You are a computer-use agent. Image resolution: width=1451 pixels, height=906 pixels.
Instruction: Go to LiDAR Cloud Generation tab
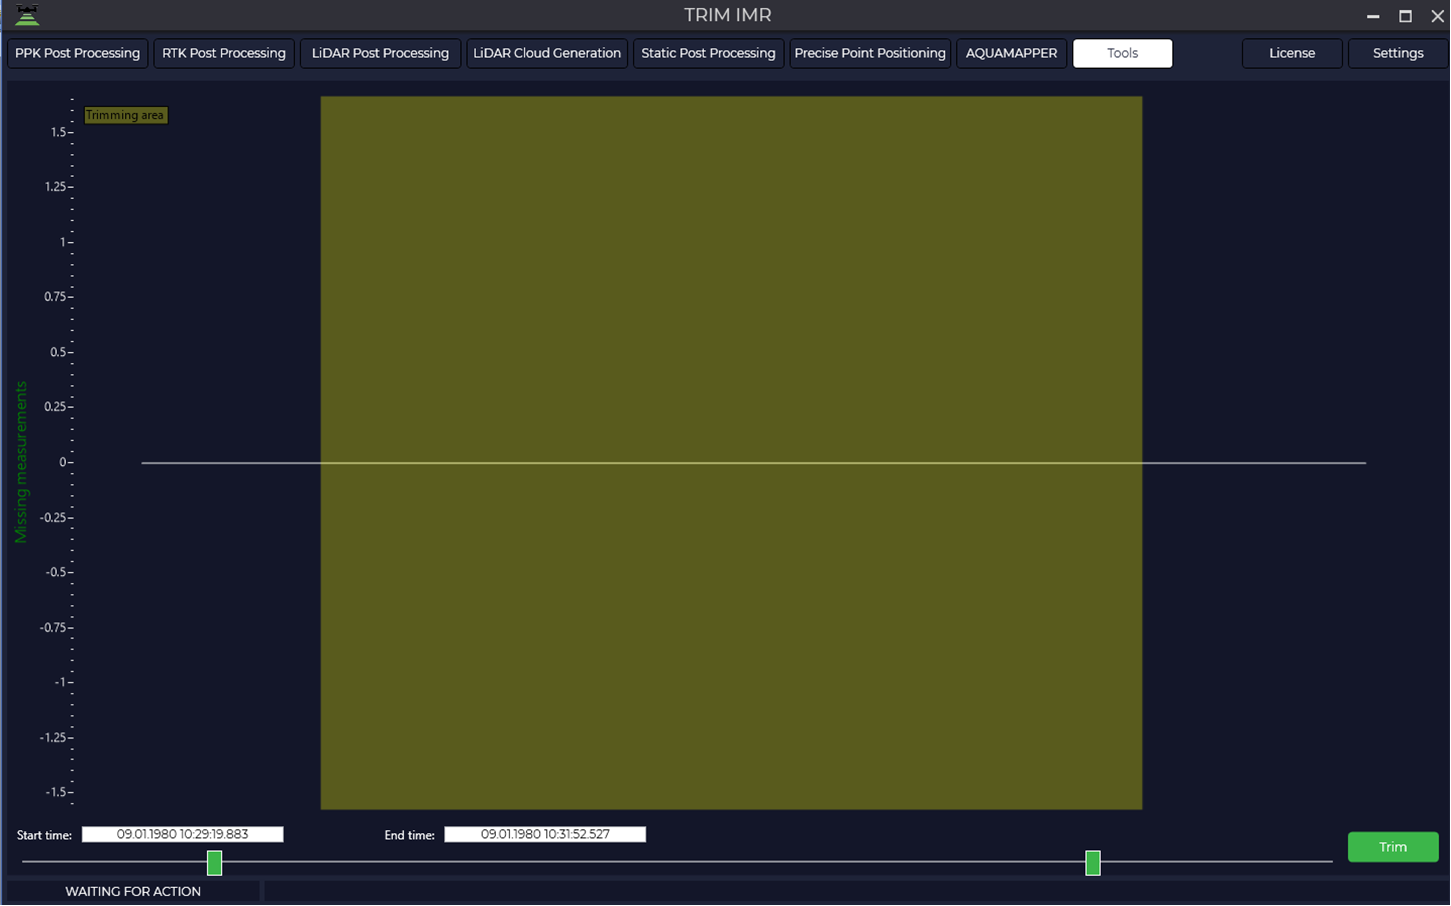click(x=547, y=53)
